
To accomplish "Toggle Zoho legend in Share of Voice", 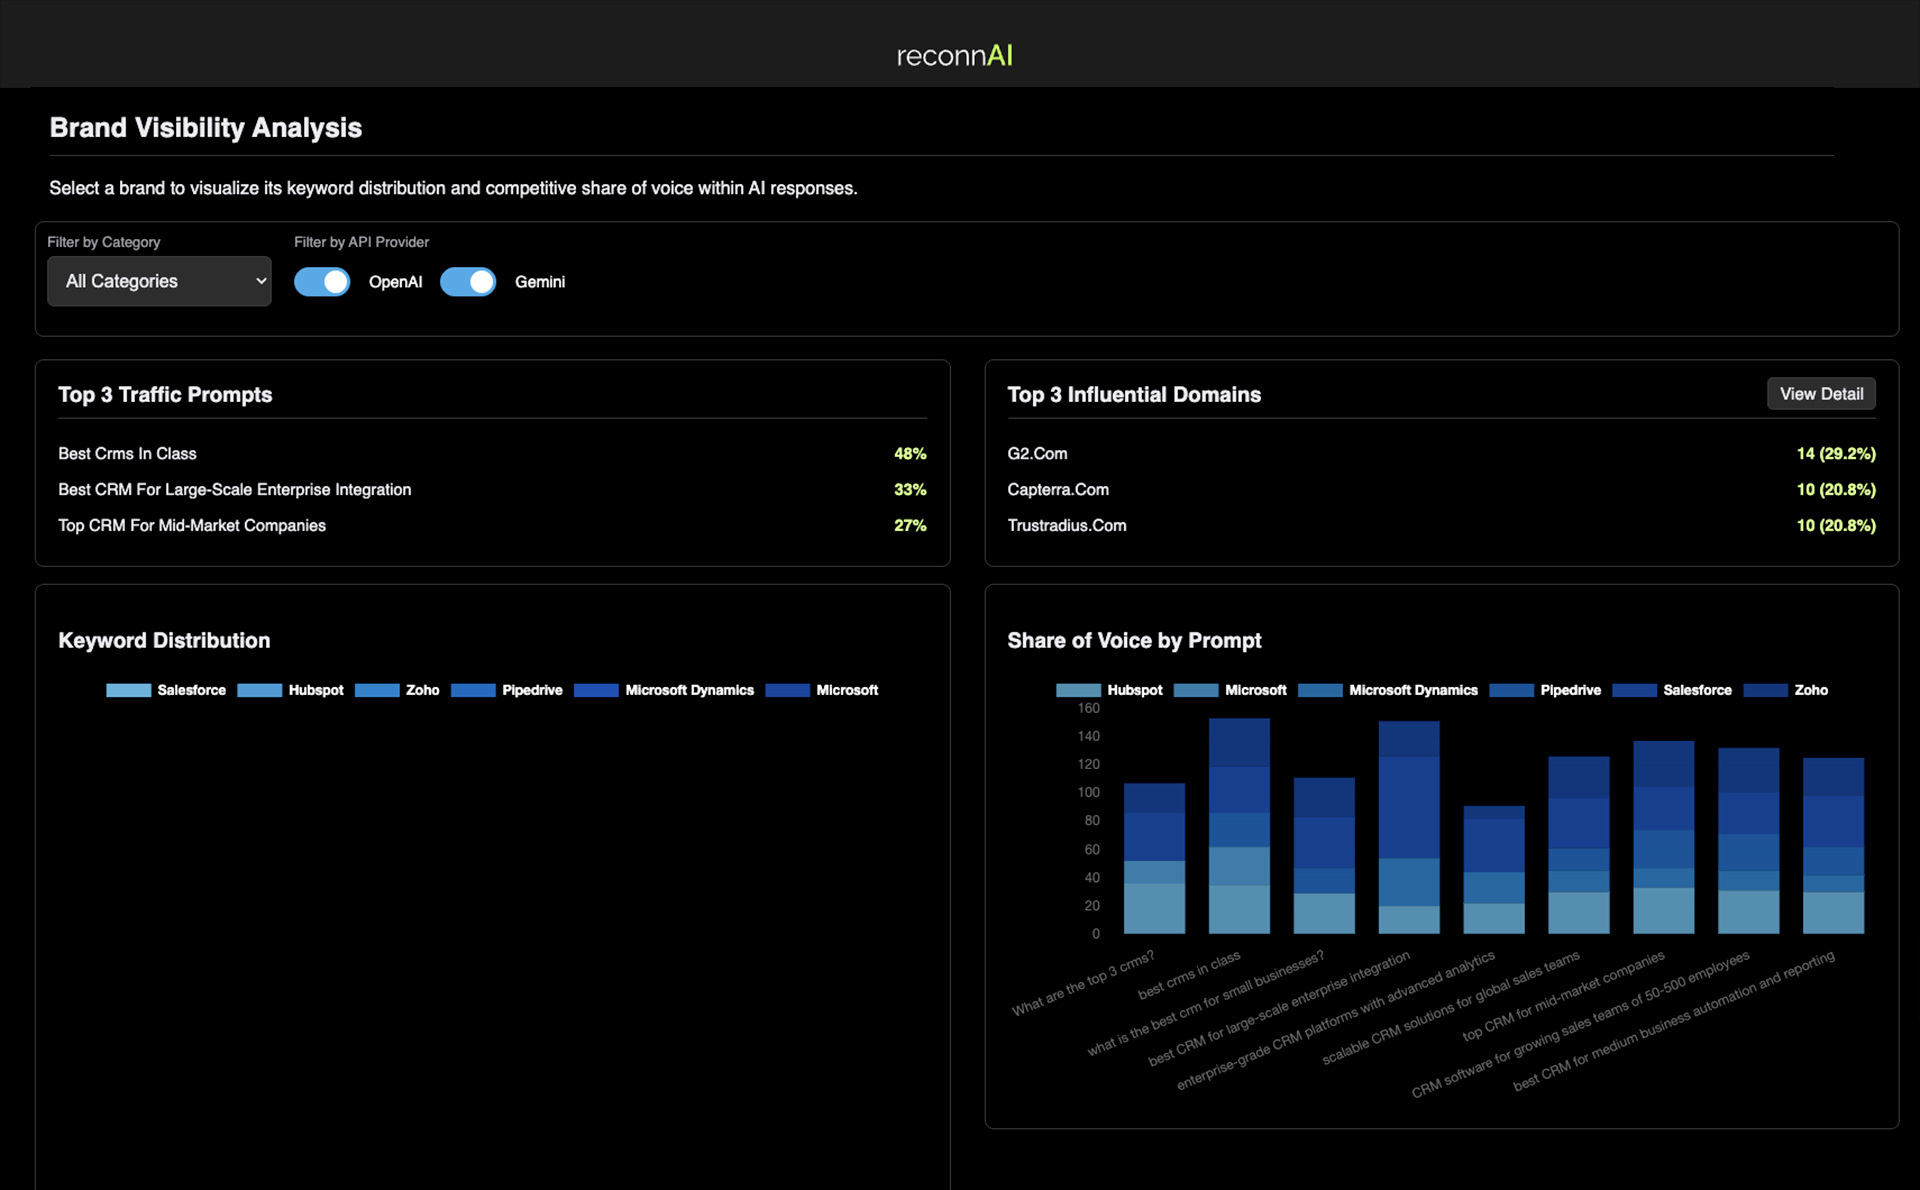I will 1786,690.
